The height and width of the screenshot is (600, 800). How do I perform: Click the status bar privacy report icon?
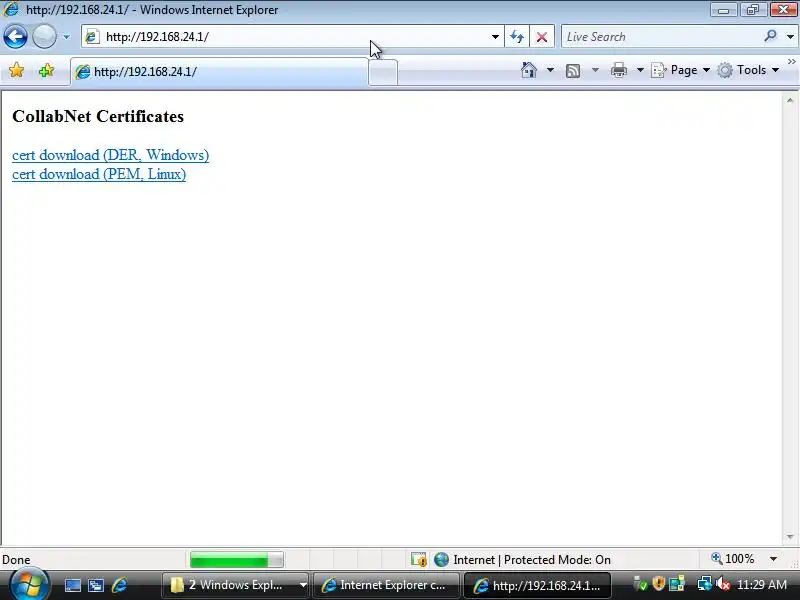pyautogui.click(x=419, y=560)
